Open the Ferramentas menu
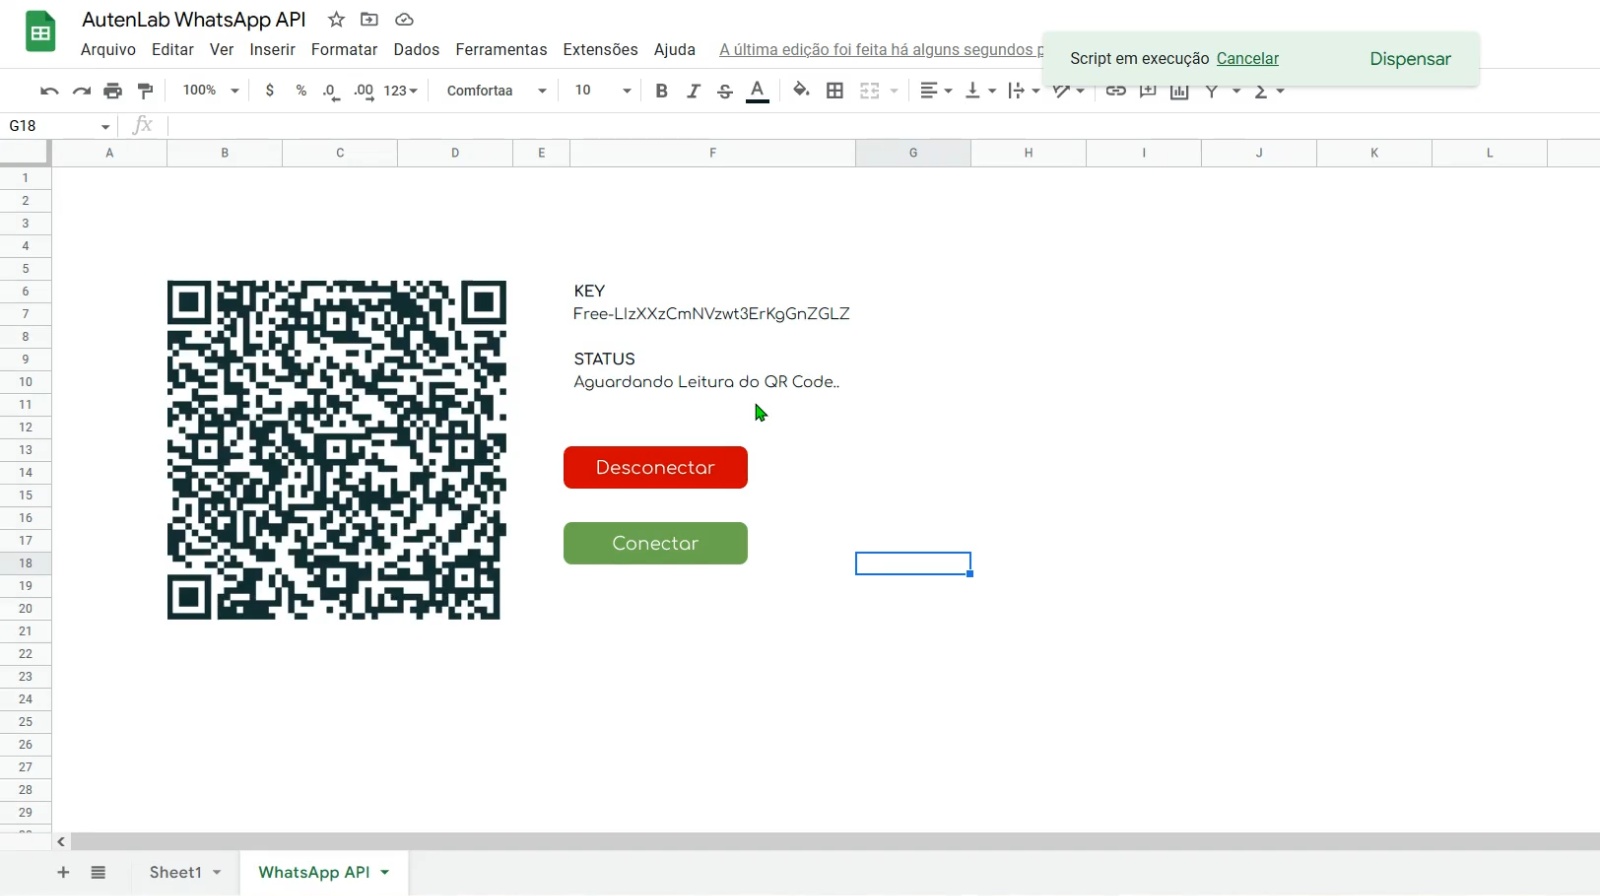The image size is (1600, 896). (501, 49)
